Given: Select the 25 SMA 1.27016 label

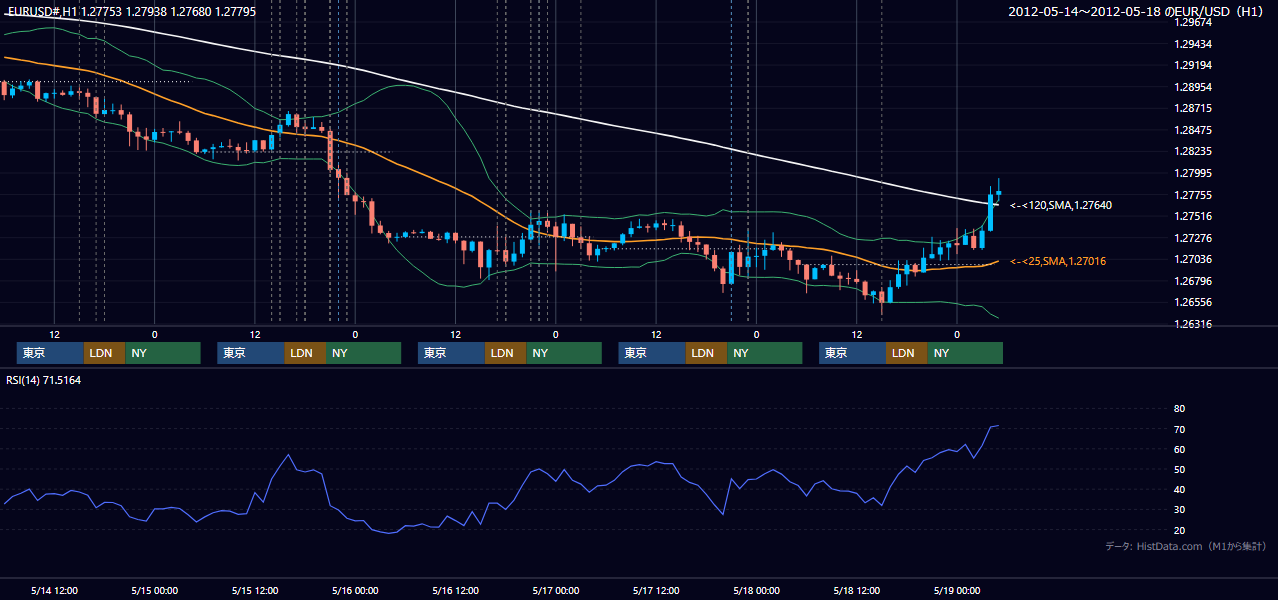Looking at the screenshot, I should tap(1058, 261).
